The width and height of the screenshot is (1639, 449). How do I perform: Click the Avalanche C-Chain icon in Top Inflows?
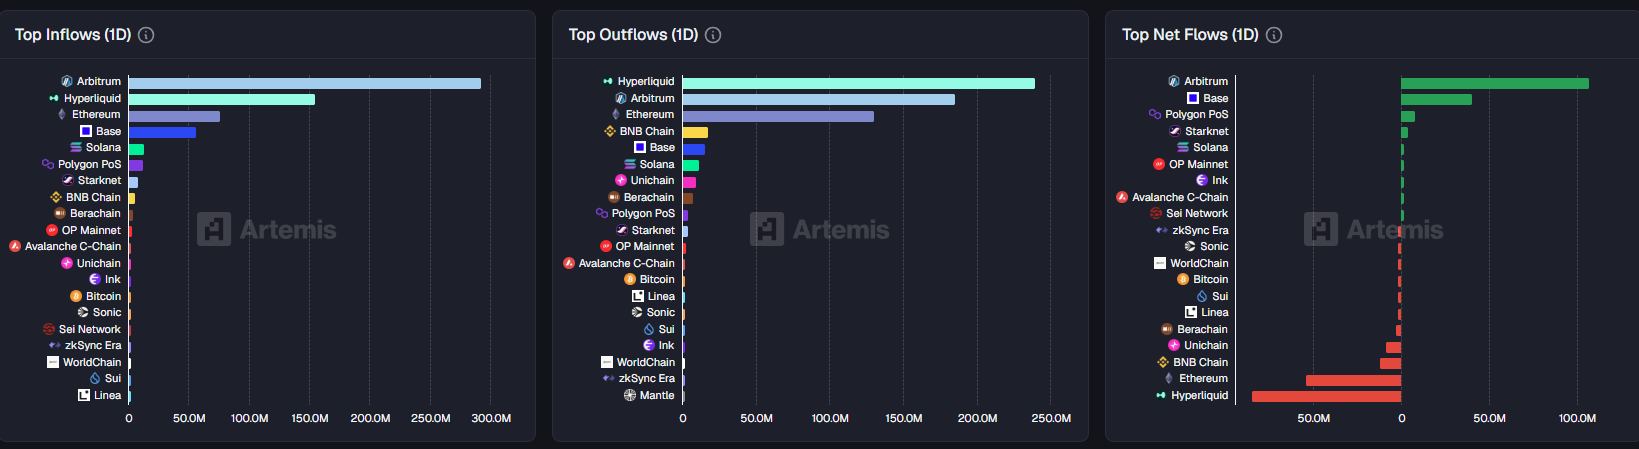pos(15,246)
